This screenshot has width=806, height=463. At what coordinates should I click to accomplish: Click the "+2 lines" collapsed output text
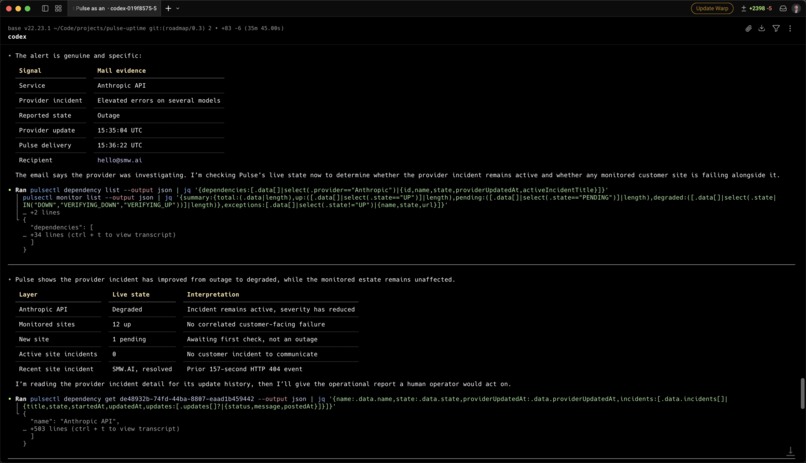click(45, 212)
